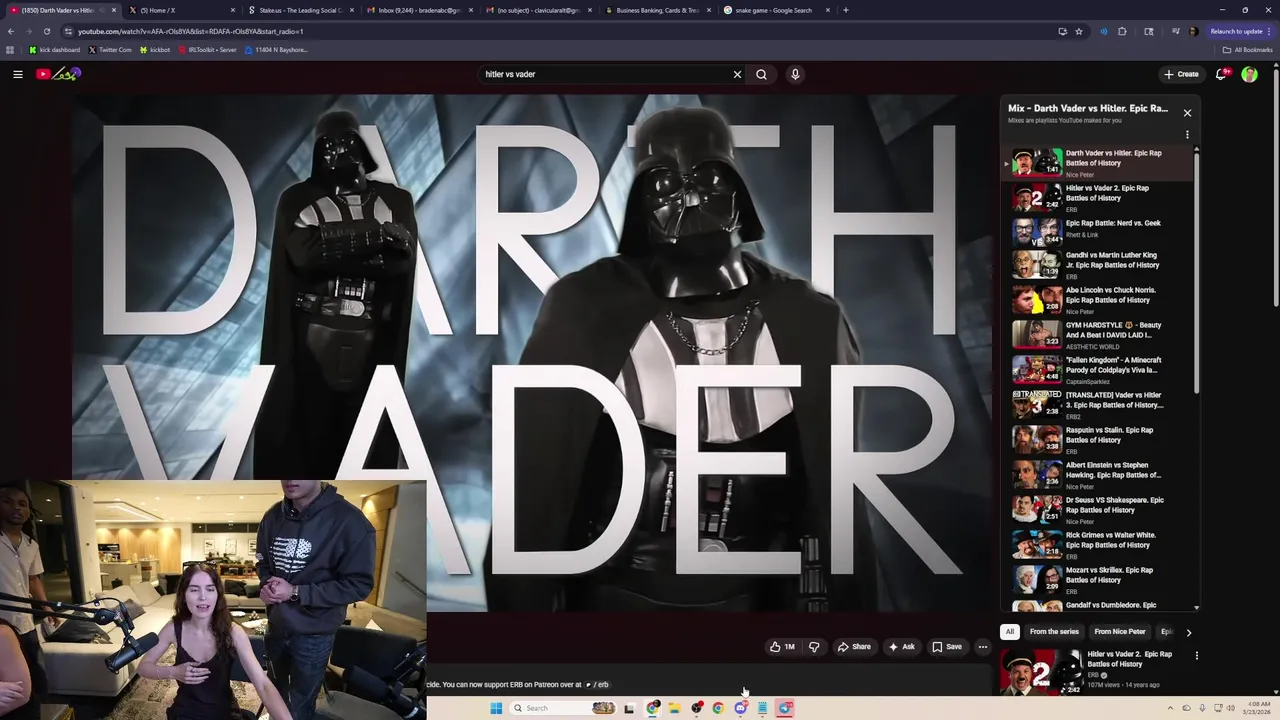Play 'Rasputin vs Stalin' from Mix

[1098, 440]
